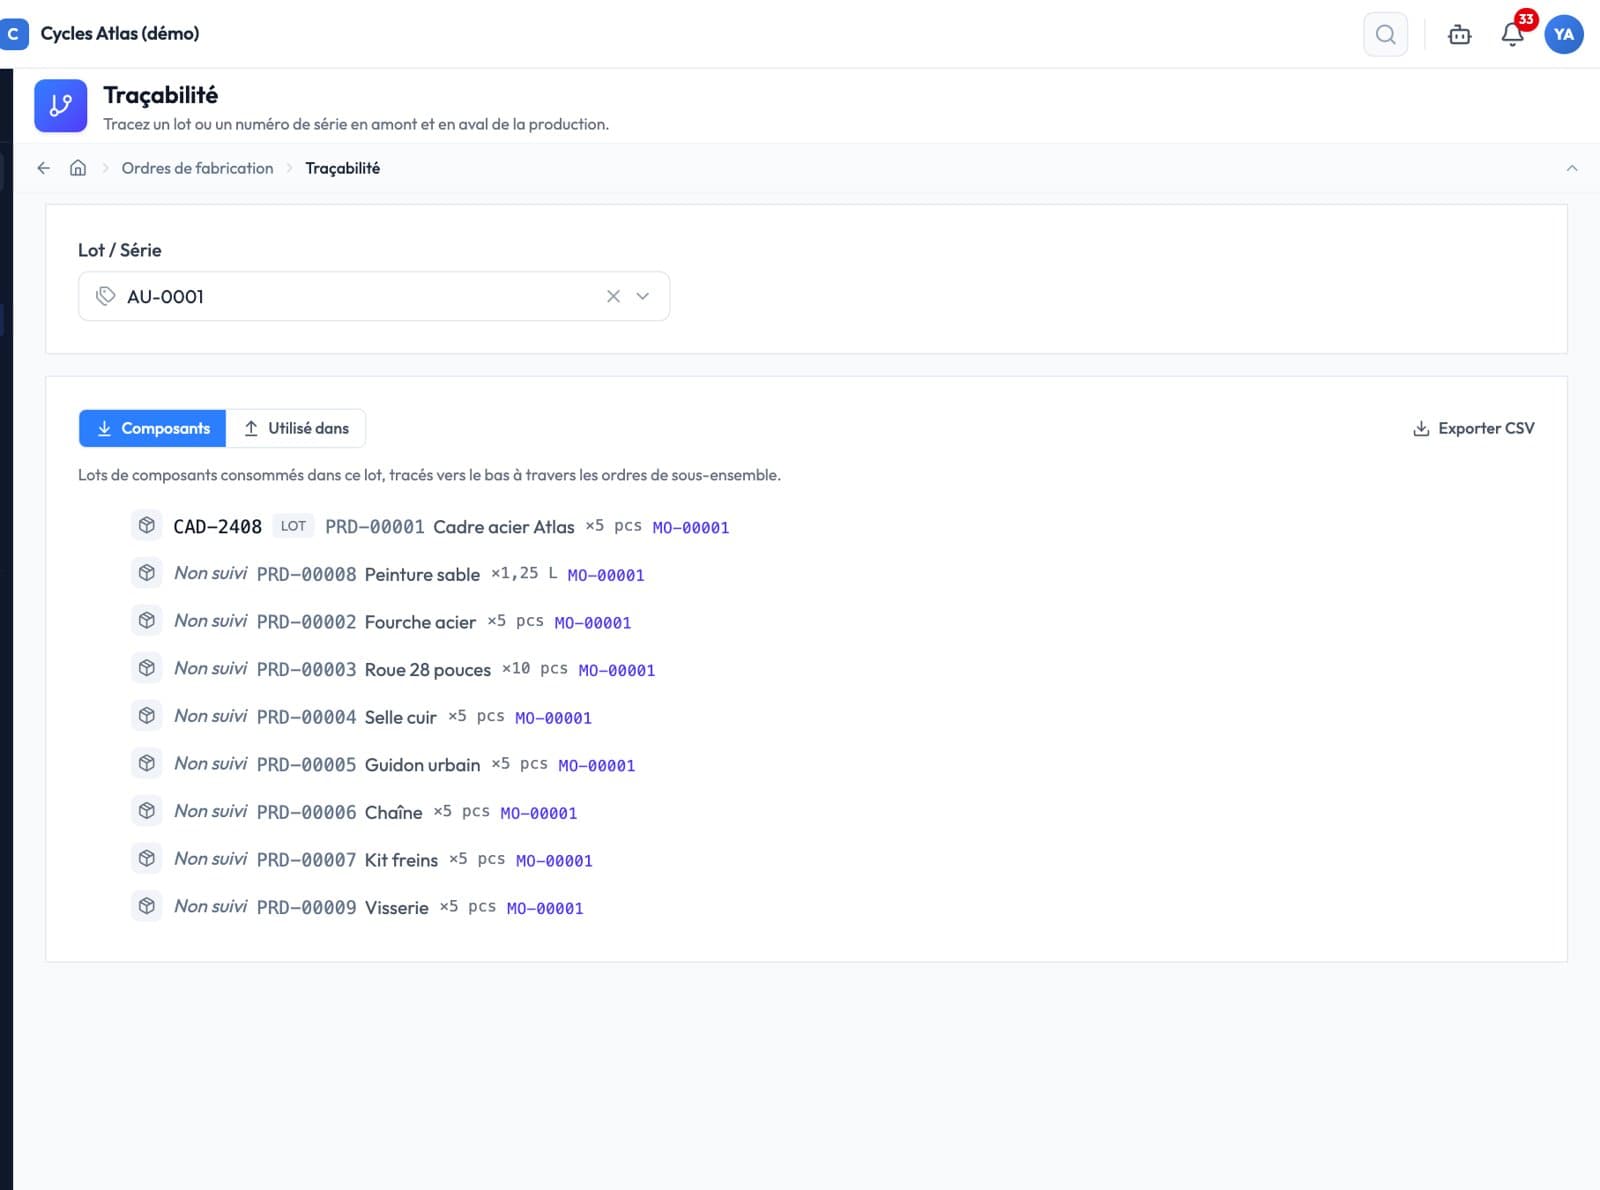Click the Cycles Atlas logo square
The height and width of the screenshot is (1190, 1600).
click(13, 34)
